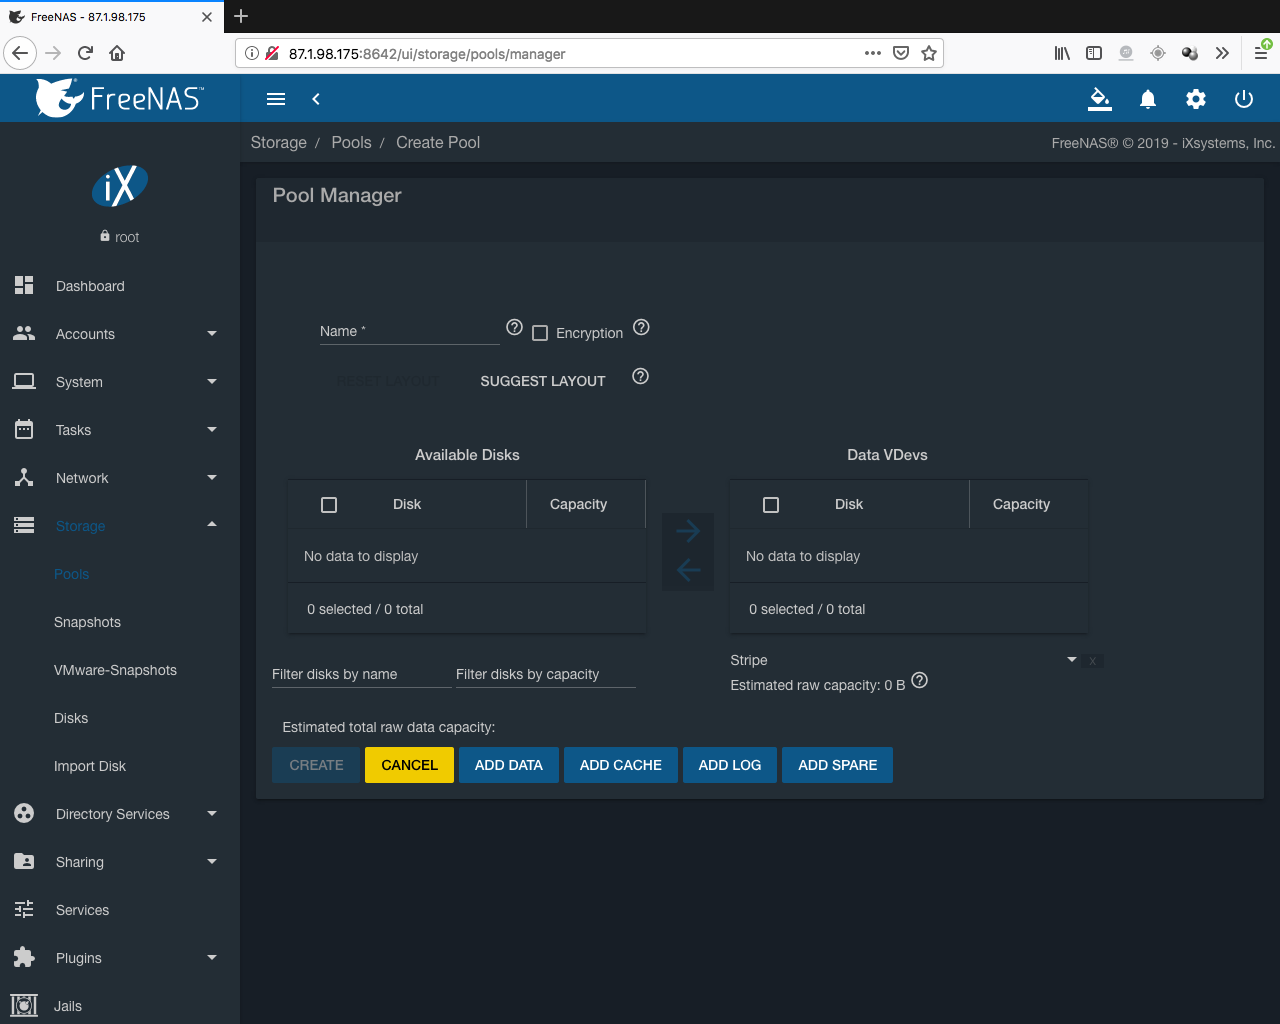Click the power icon in top bar
This screenshot has width=1280, height=1024.
pos(1243,99)
